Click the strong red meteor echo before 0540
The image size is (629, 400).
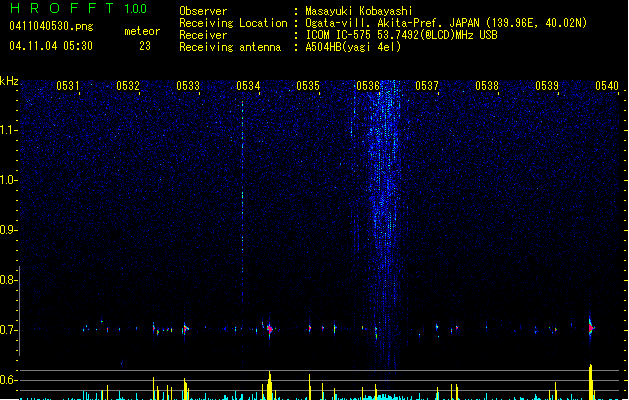point(591,328)
